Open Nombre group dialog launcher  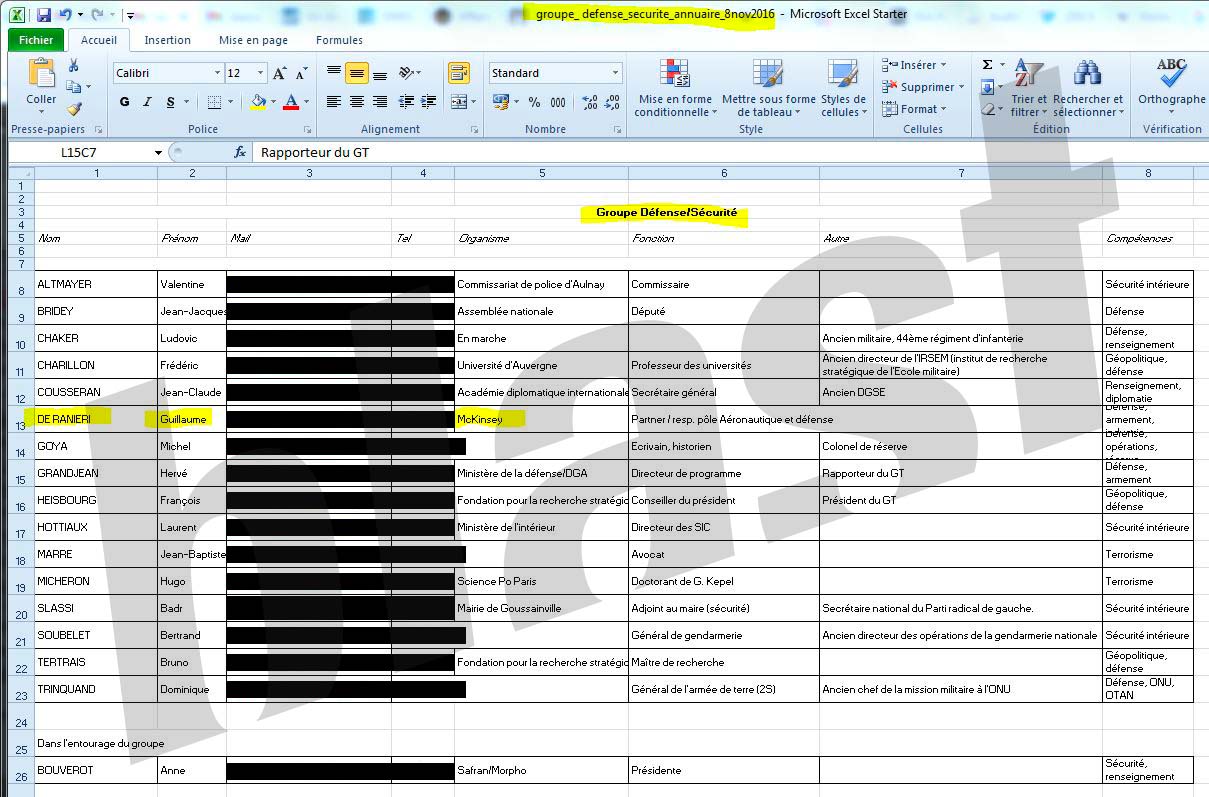click(620, 130)
